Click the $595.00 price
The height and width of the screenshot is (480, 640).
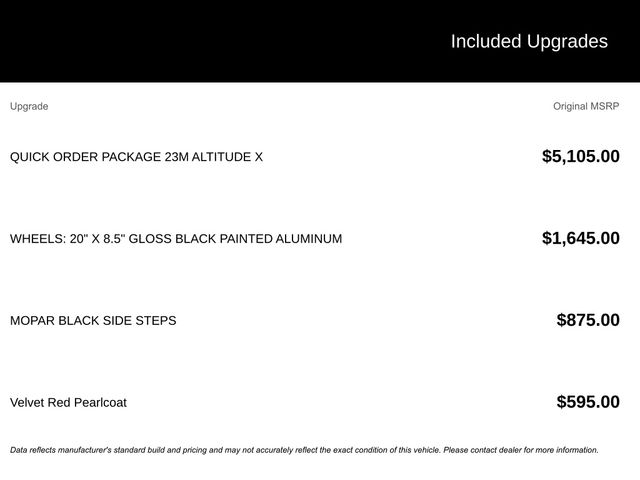(x=588, y=402)
